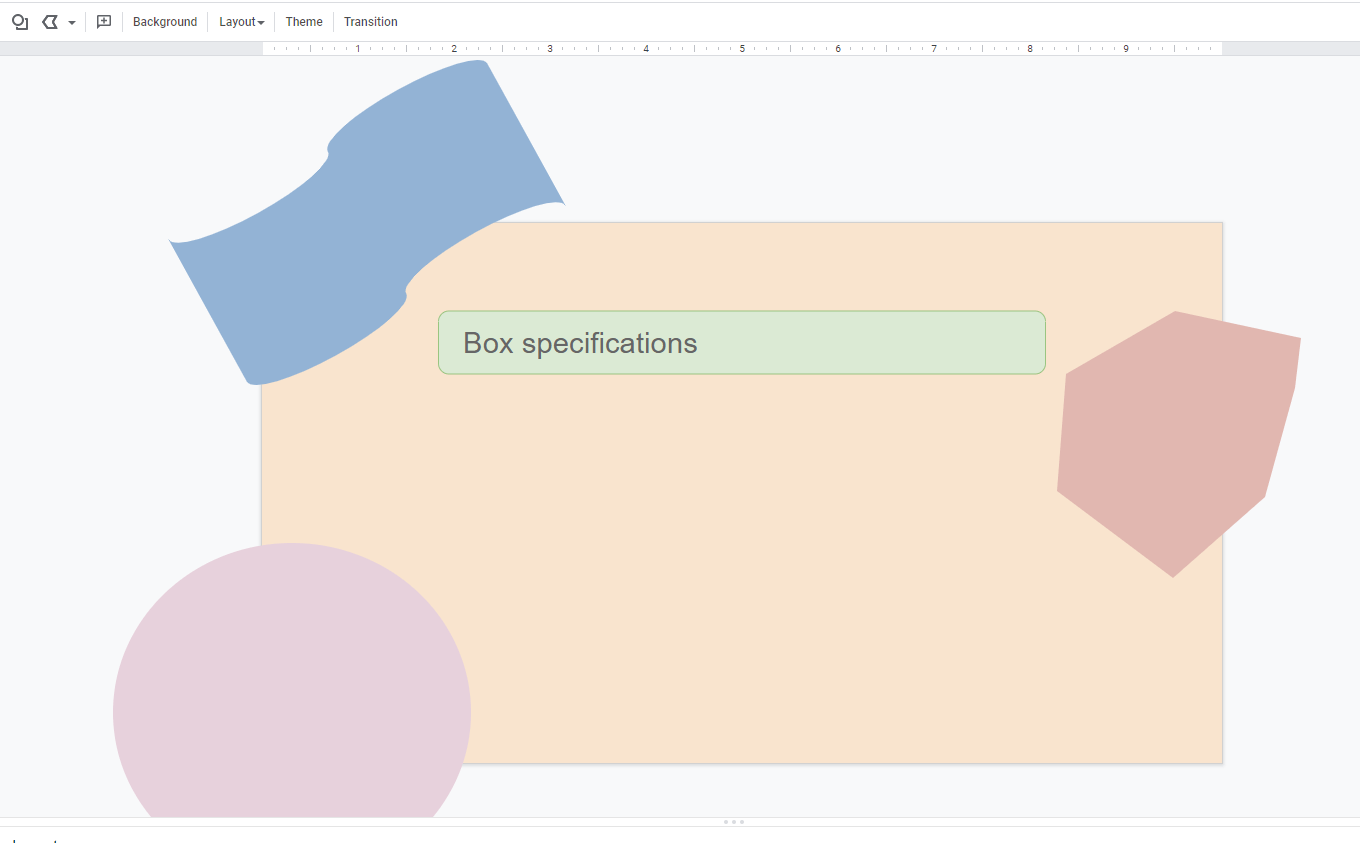1360x843 pixels.
Task: Click the ruler at the 9 mark
Action: [1126, 48]
